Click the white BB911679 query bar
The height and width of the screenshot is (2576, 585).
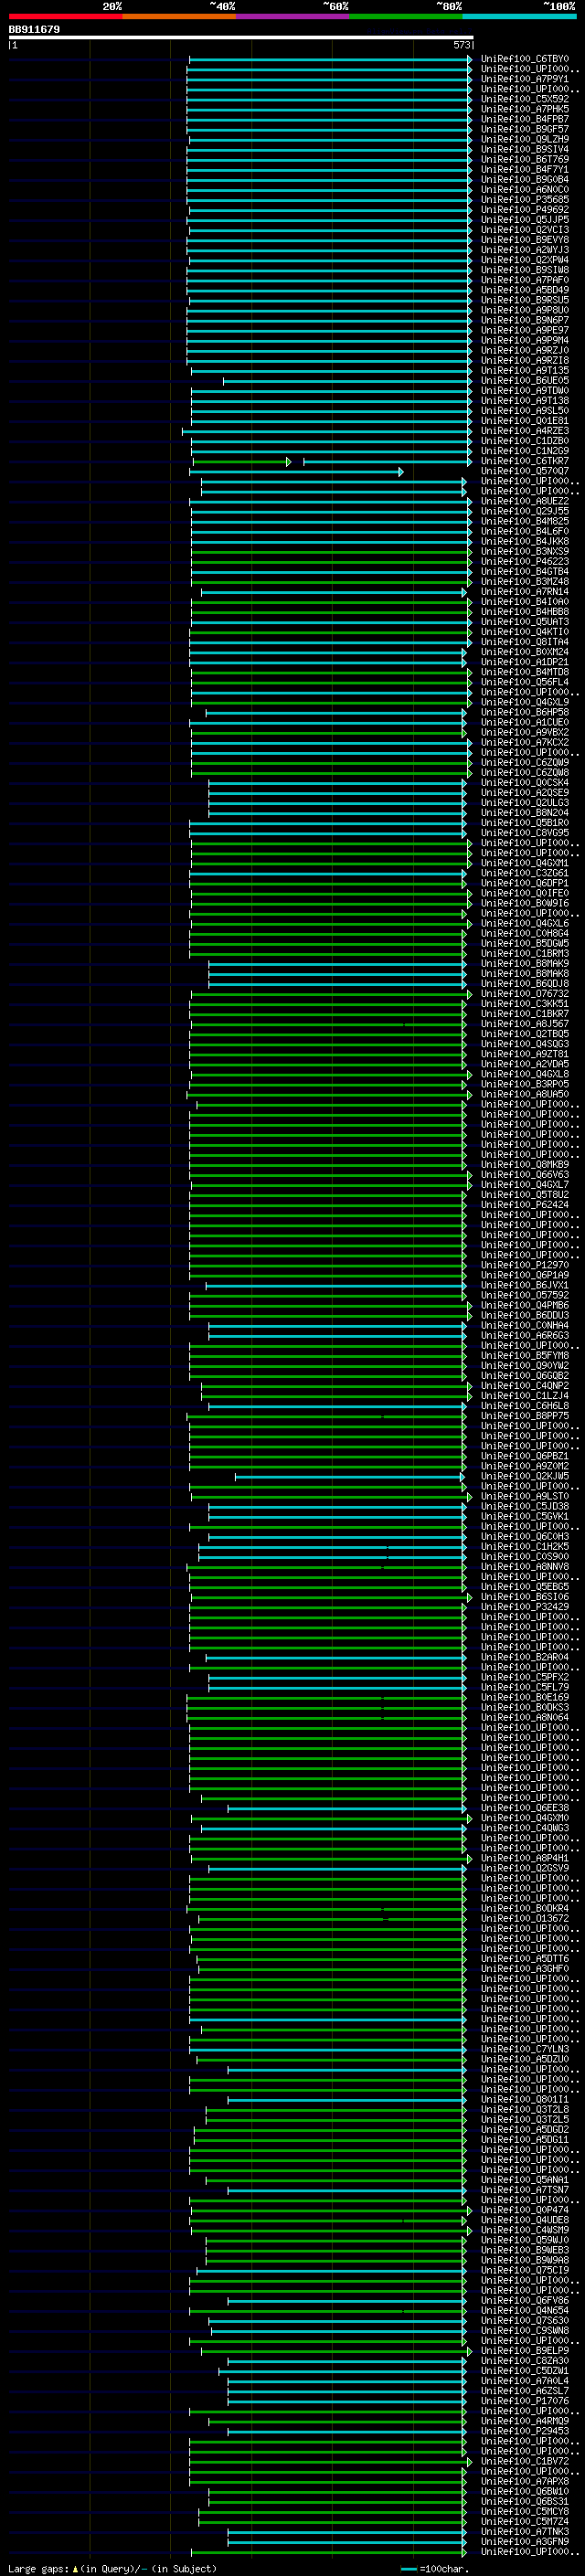pyautogui.click(x=241, y=38)
